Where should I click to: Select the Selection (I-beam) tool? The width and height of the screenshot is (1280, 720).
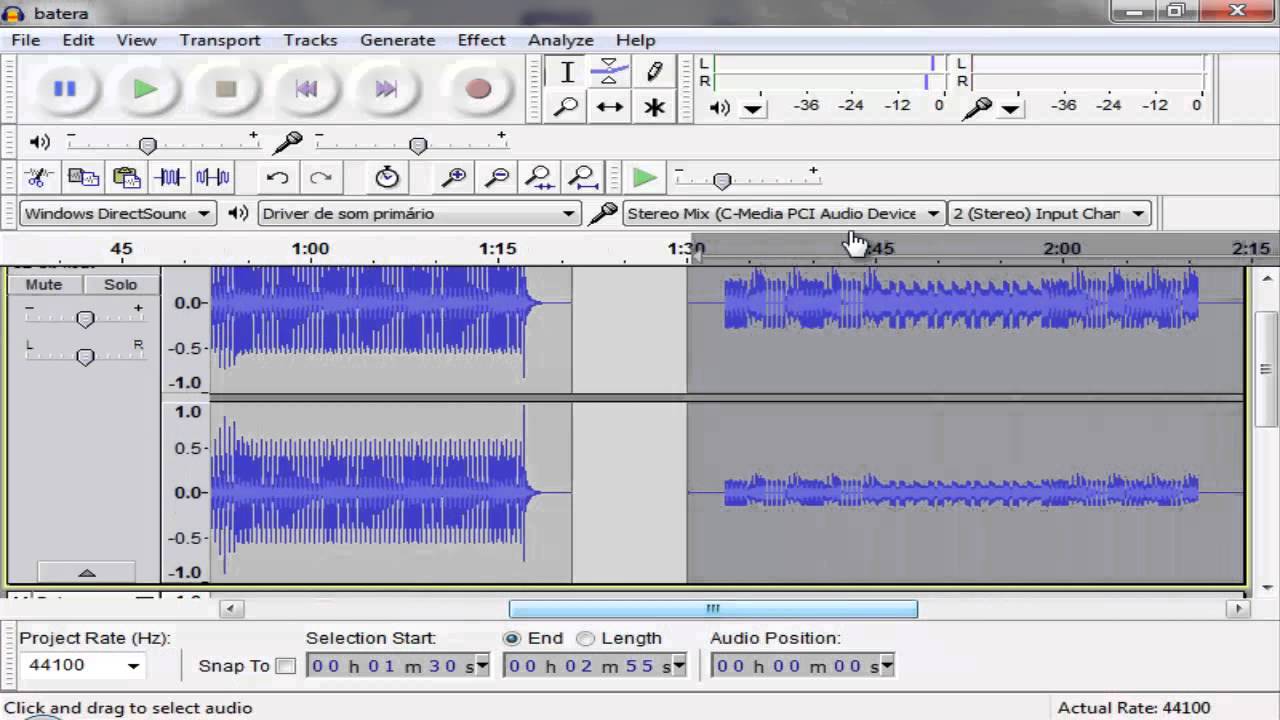pos(567,72)
